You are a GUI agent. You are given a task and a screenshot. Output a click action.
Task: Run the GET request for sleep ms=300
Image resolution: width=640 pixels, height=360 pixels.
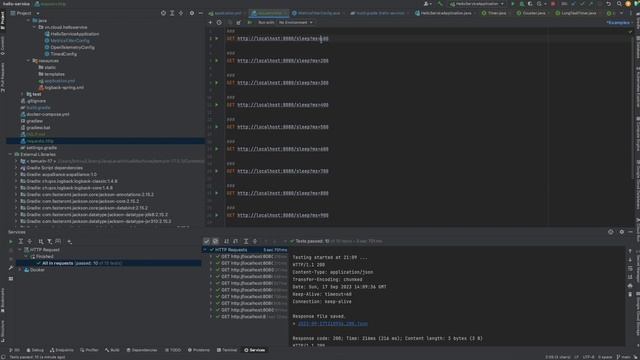tap(217, 82)
